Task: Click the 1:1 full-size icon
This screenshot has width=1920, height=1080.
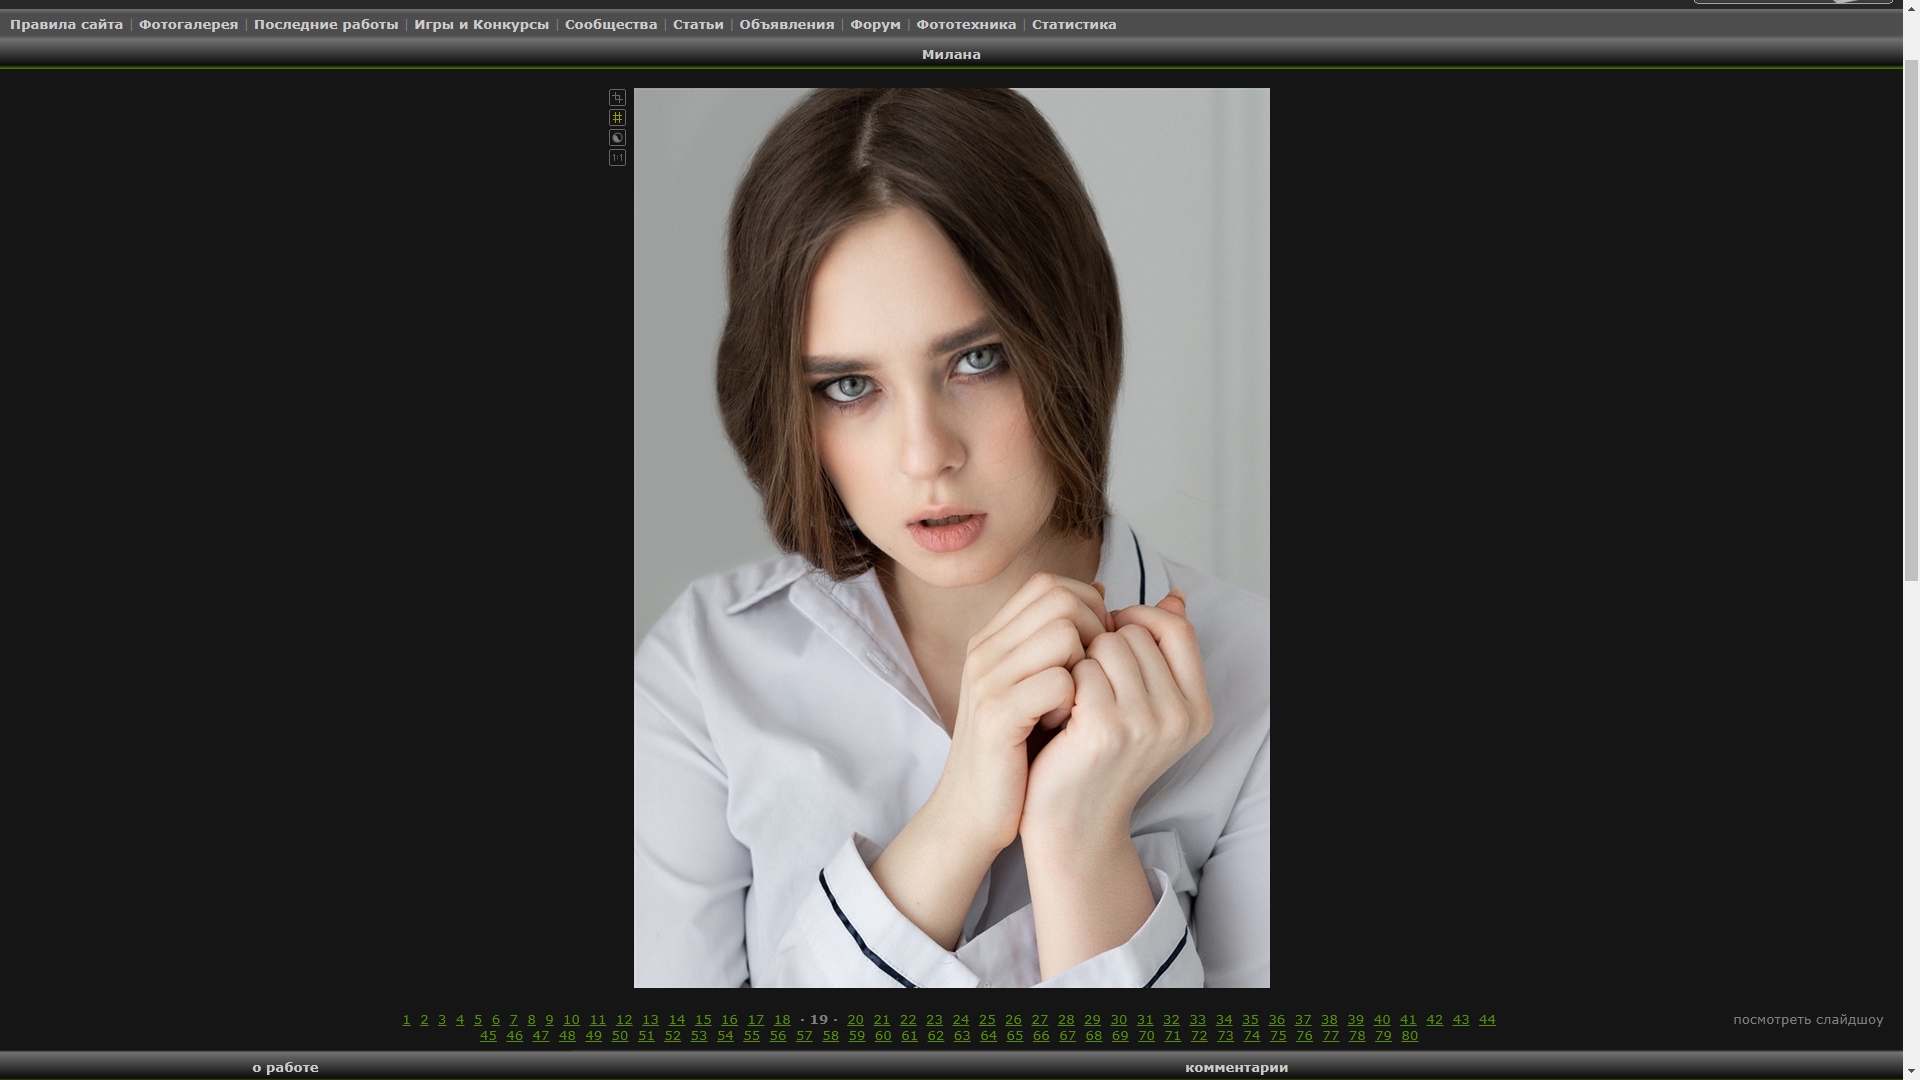Action: [617, 157]
